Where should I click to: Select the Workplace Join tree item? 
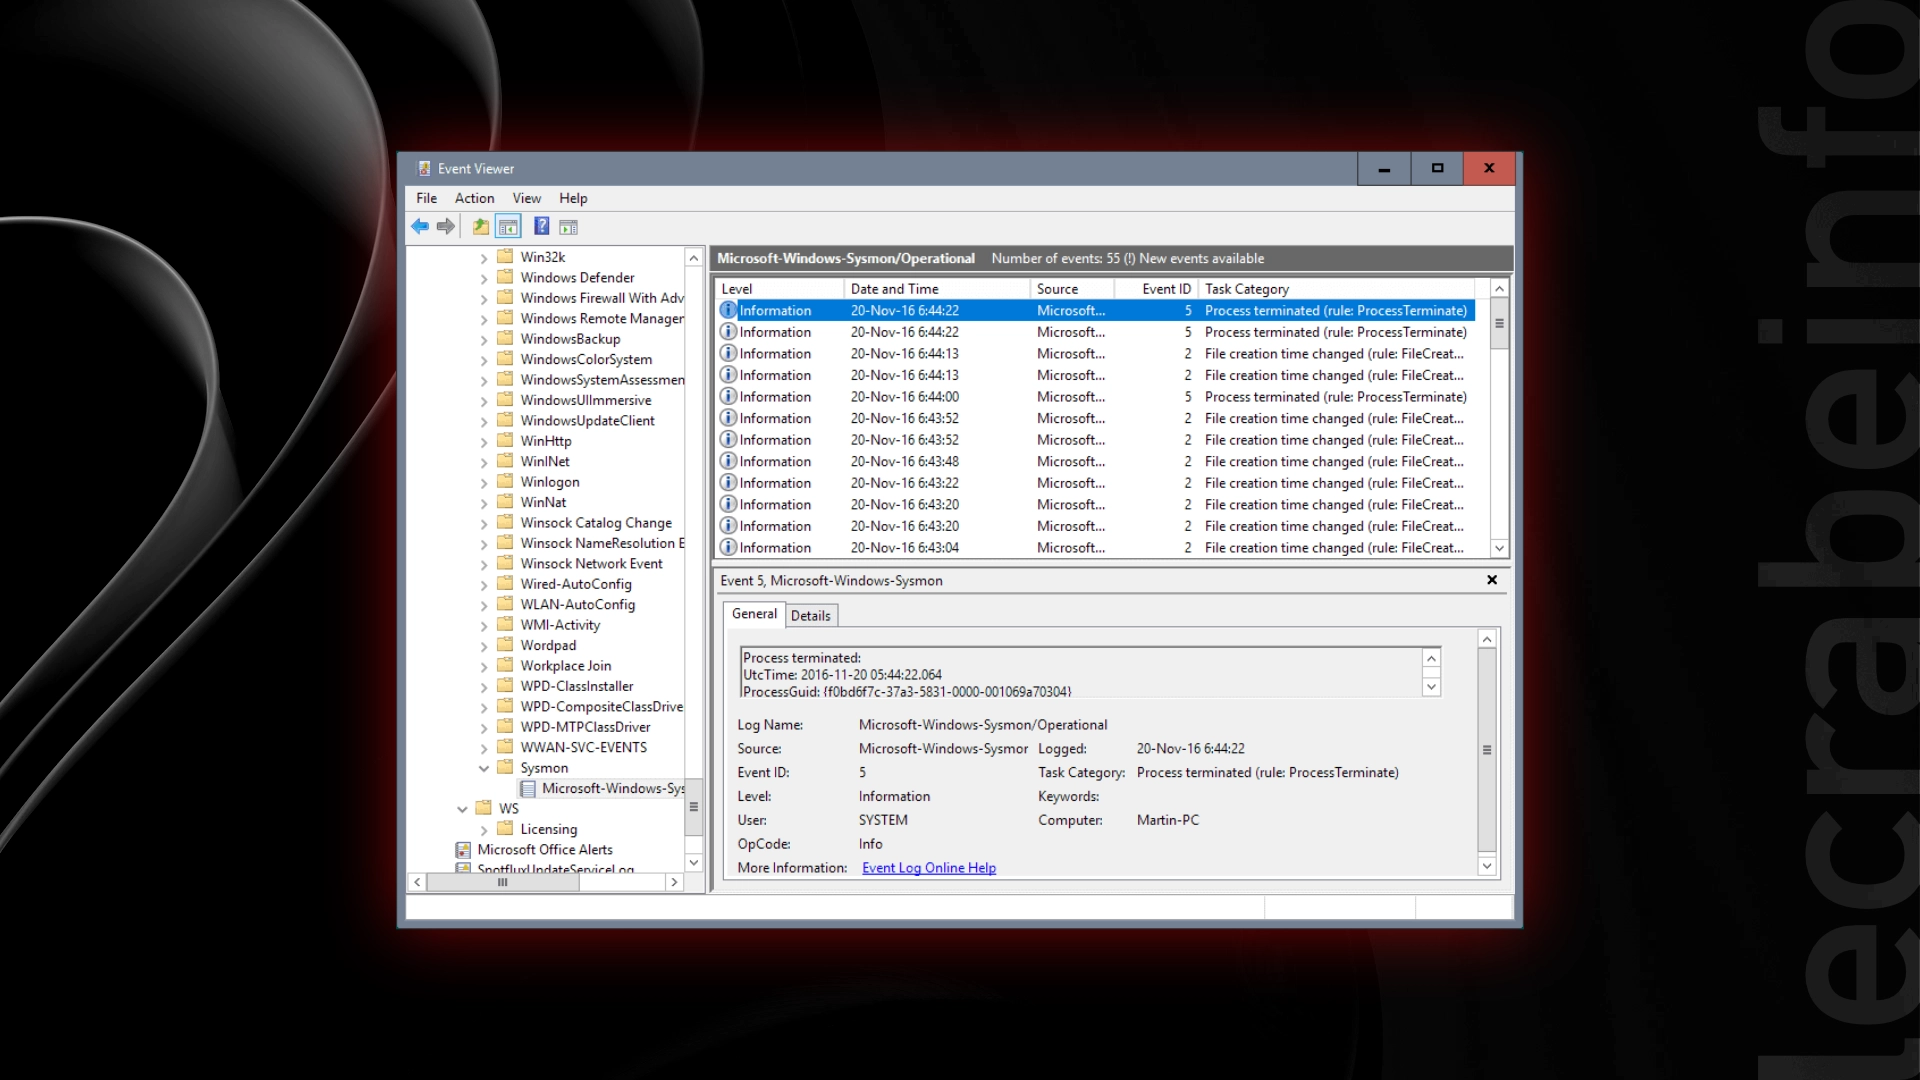coord(566,666)
